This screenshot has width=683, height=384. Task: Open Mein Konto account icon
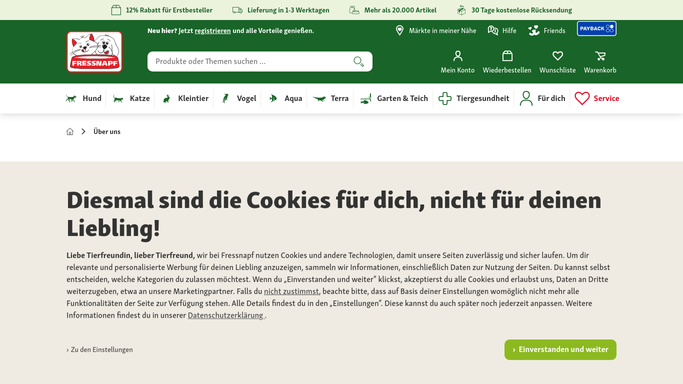pos(457,56)
